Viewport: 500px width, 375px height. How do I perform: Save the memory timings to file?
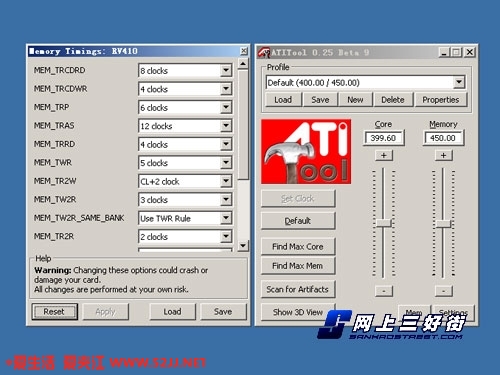(223, 312)
